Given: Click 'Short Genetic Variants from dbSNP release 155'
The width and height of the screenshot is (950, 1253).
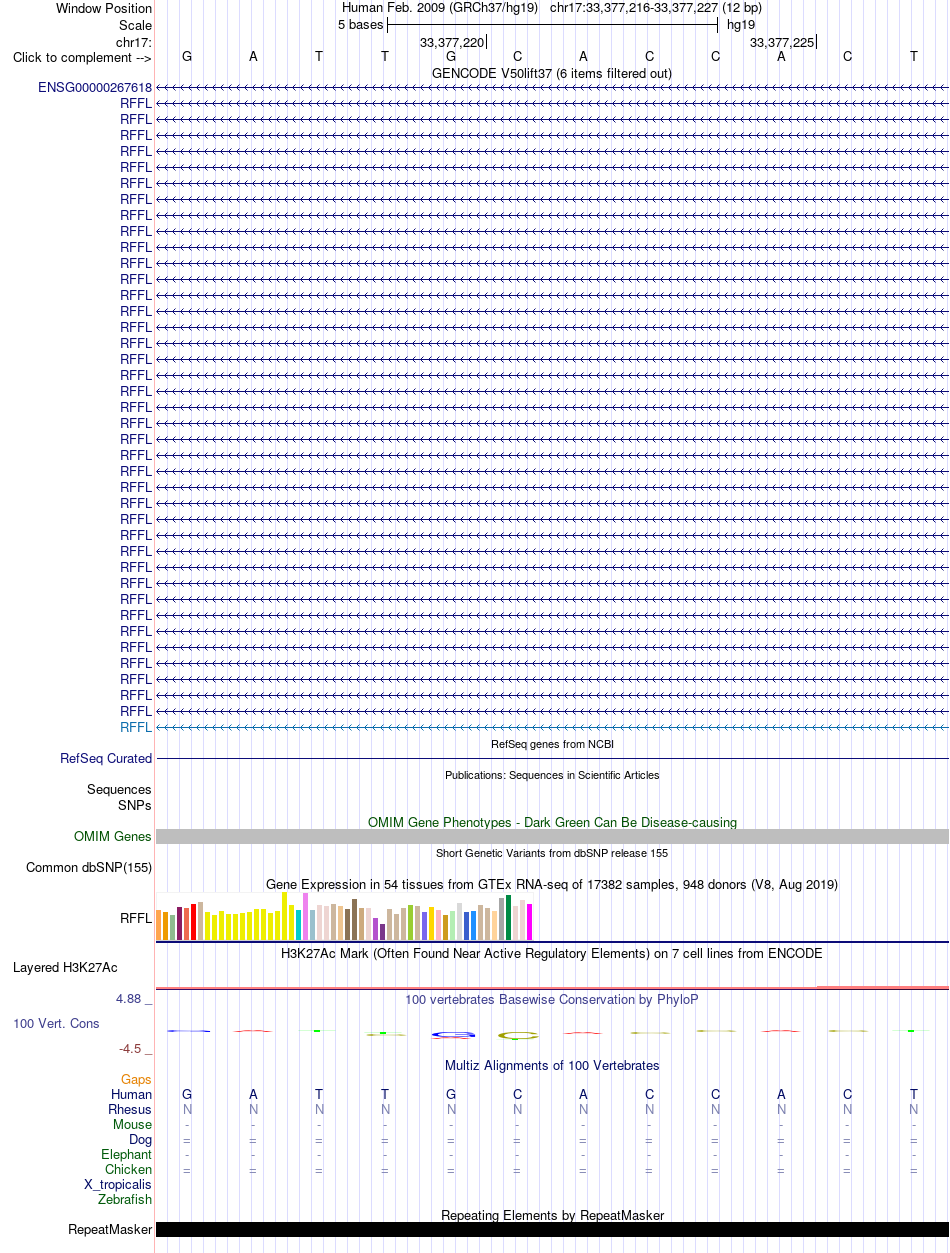Looking at the screenshot, I should [x=552, y=853].
